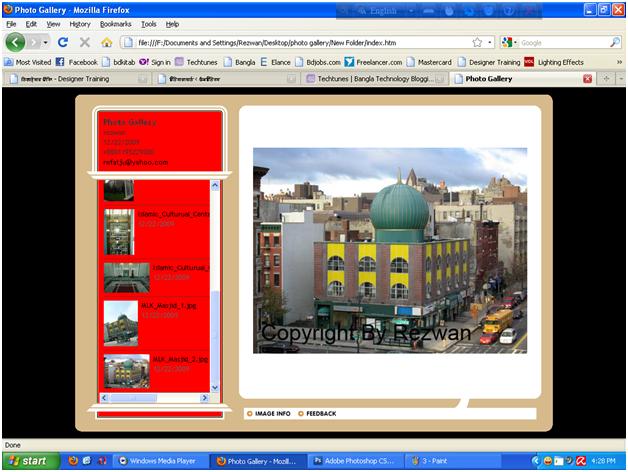Open the Facebook bookmark

(76, 62)
